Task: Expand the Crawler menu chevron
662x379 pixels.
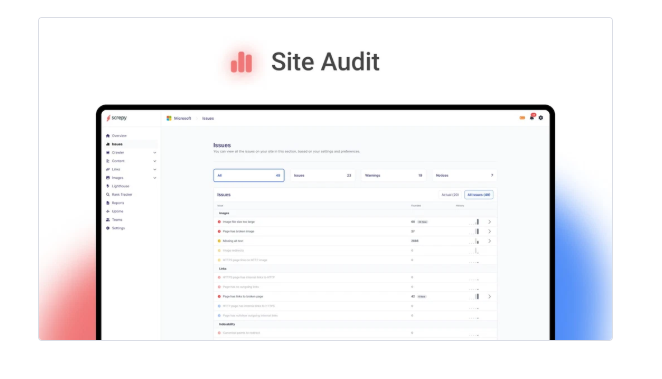Action: tap(155, 153)
